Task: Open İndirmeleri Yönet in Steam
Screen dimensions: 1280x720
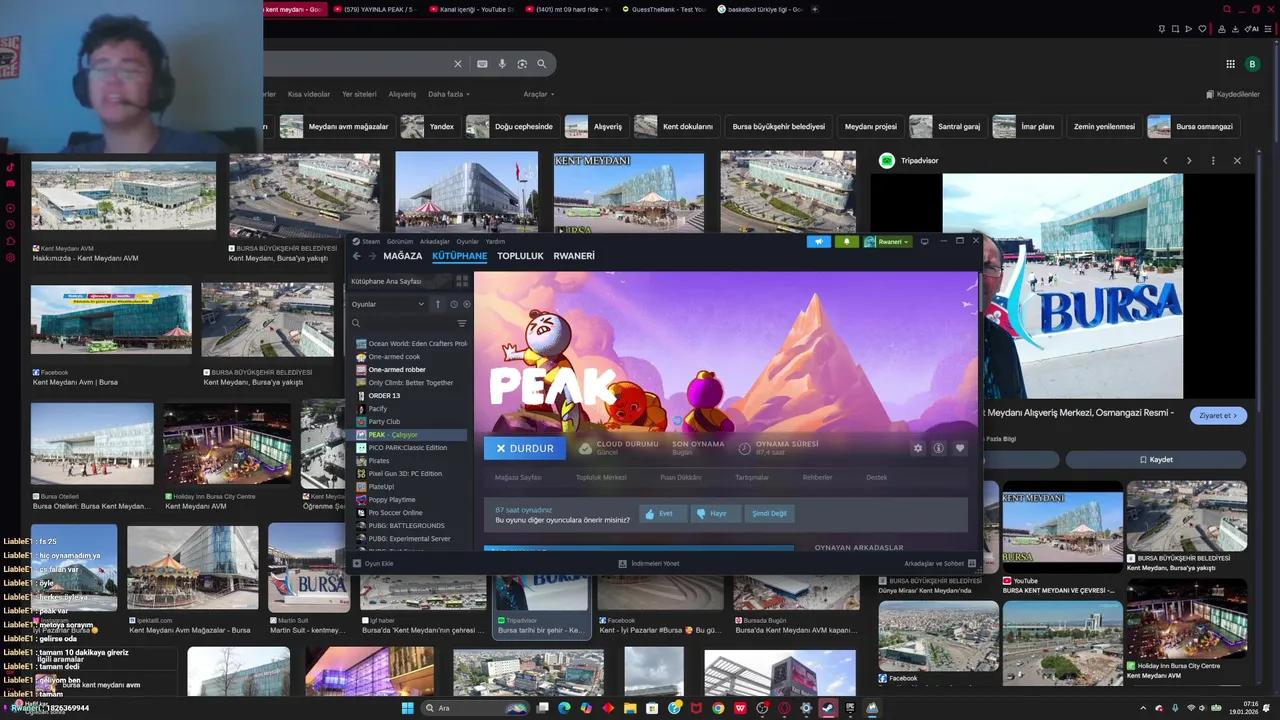Action: coord(649,563)
